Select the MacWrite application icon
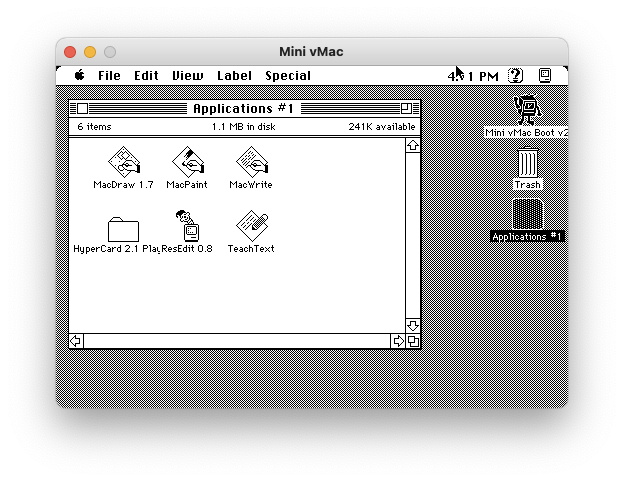Screen dimensions: 624x482 [252, 162]
